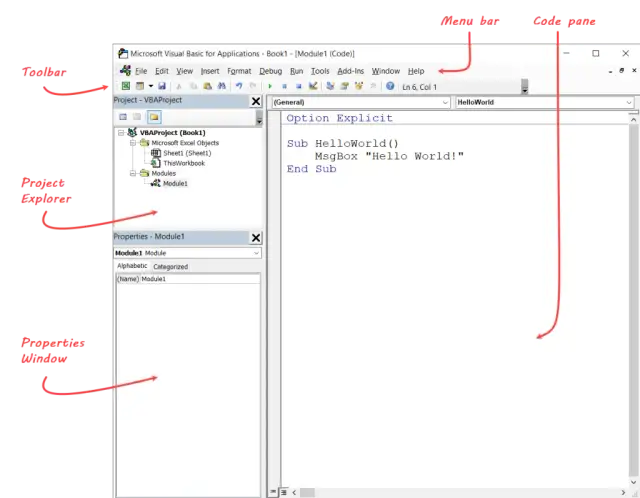This screenshot has height=498, width=640.
Task: Open the Add-Ins menu
Action: (x=351, y=71)
